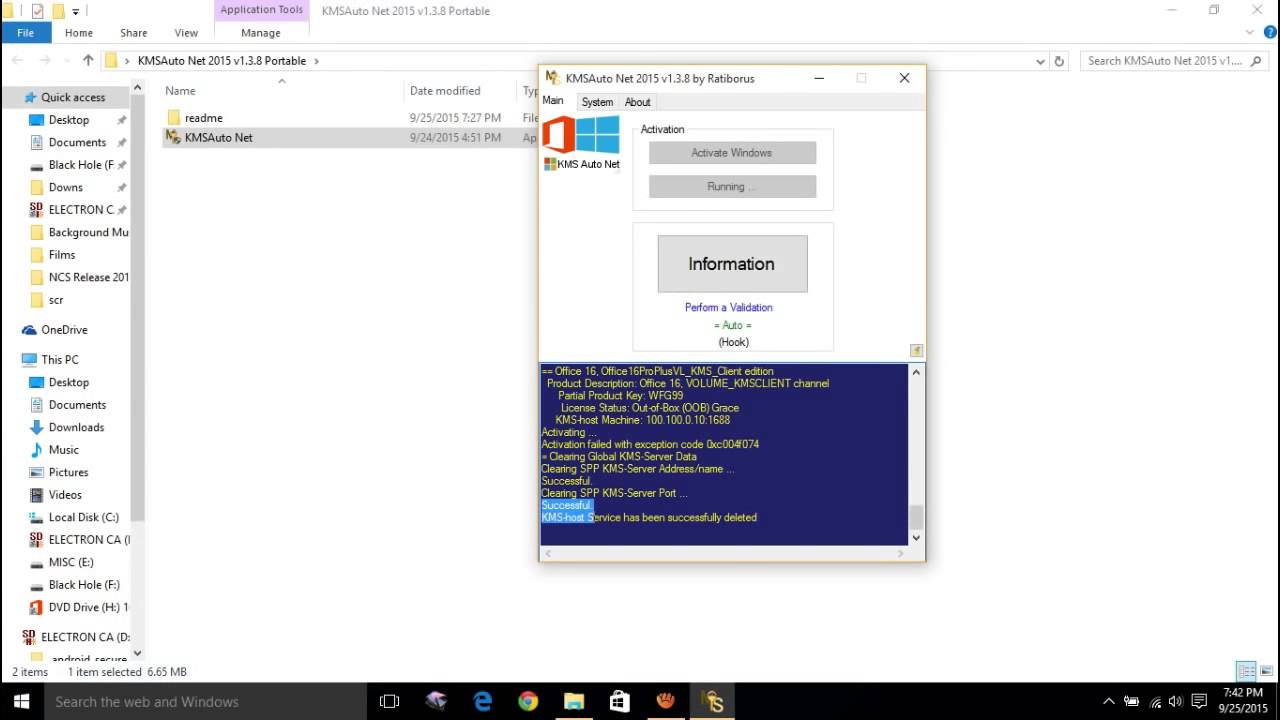1280x720 pixels.
Task: Click the up arrow to parent folder
Action: click(x=88, y=61)
